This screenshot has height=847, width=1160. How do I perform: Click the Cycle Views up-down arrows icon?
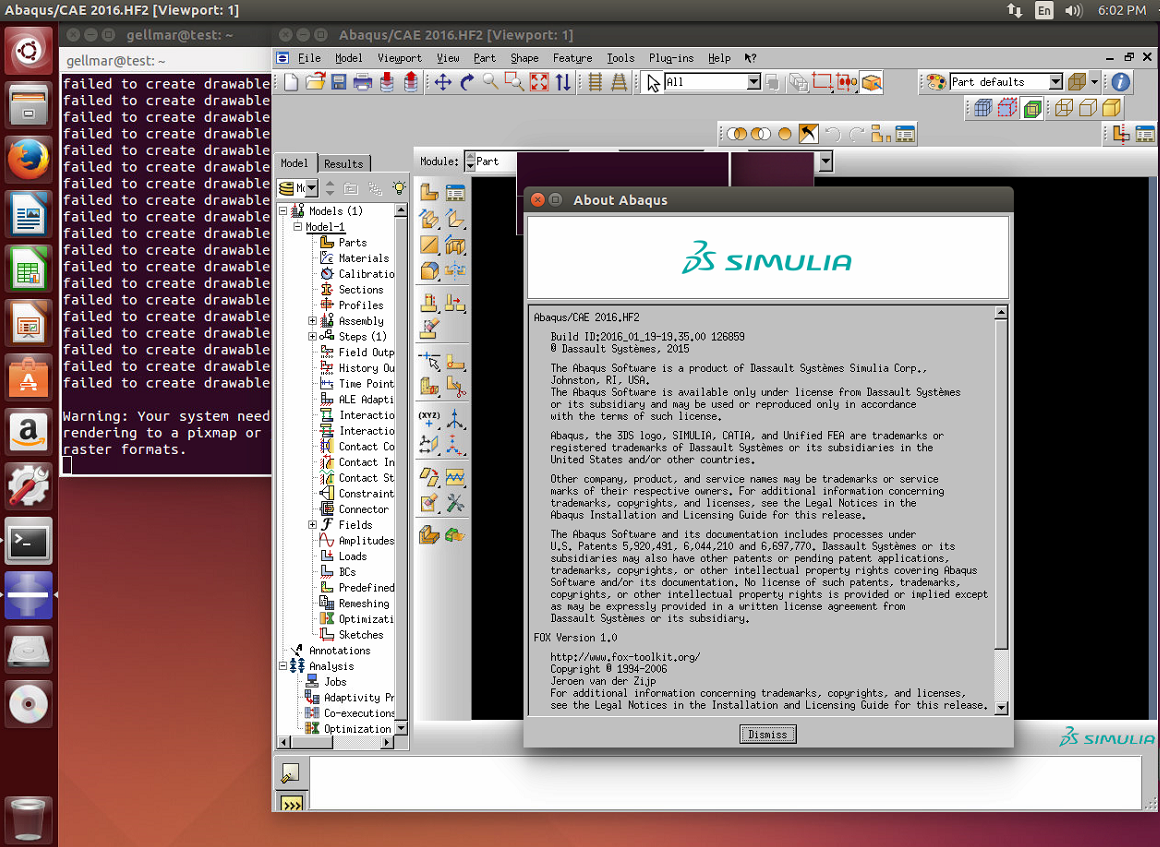tap(563, 82)
